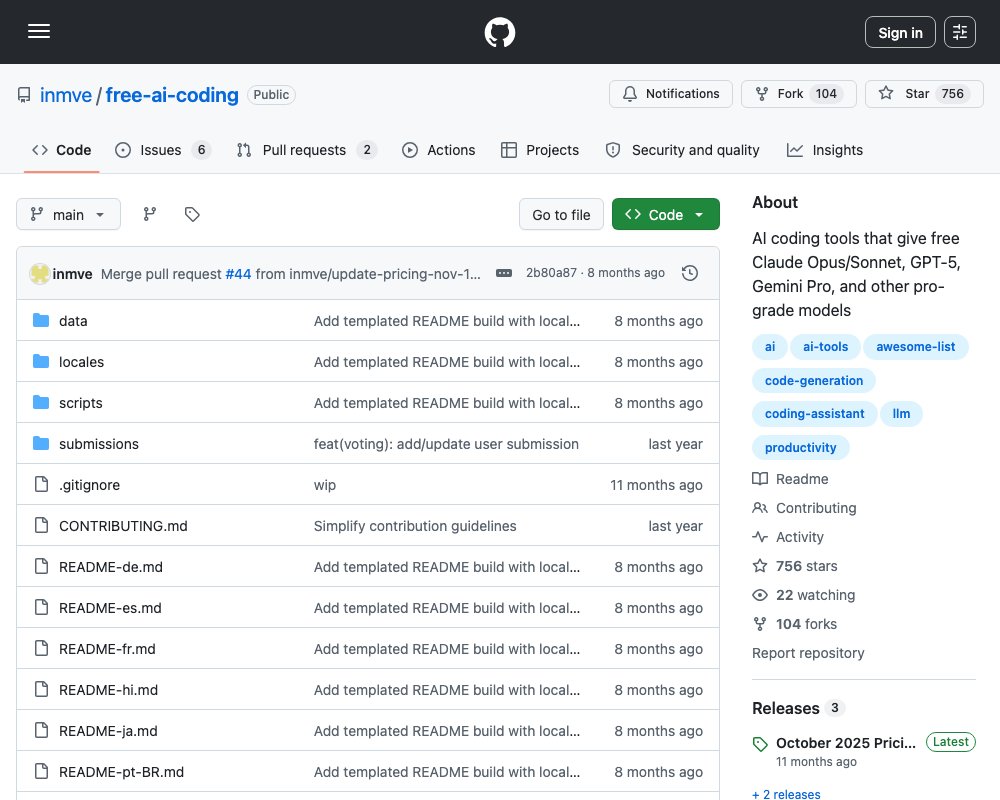1000x800 pixels.
Task: Open the 'wip' commit message
Action: [325, 485]
